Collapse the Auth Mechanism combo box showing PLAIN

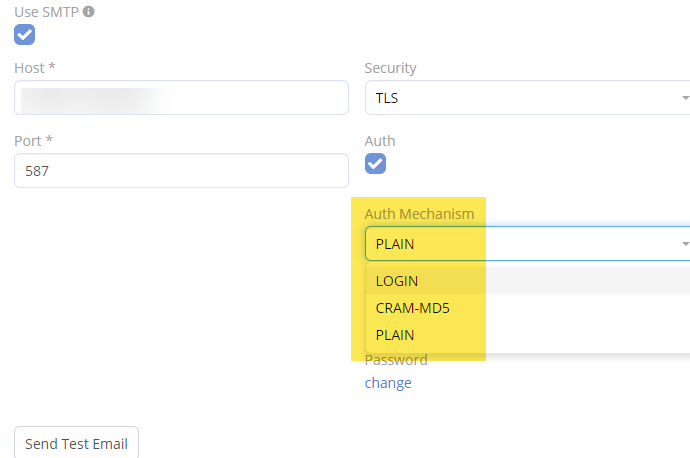(x=520, y=244)
